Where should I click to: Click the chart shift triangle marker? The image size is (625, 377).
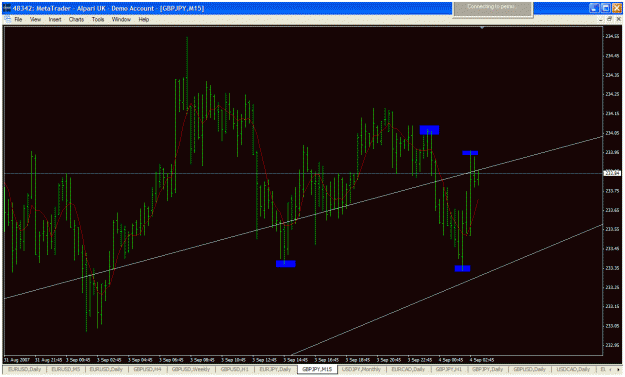click(x=482, y=28)
